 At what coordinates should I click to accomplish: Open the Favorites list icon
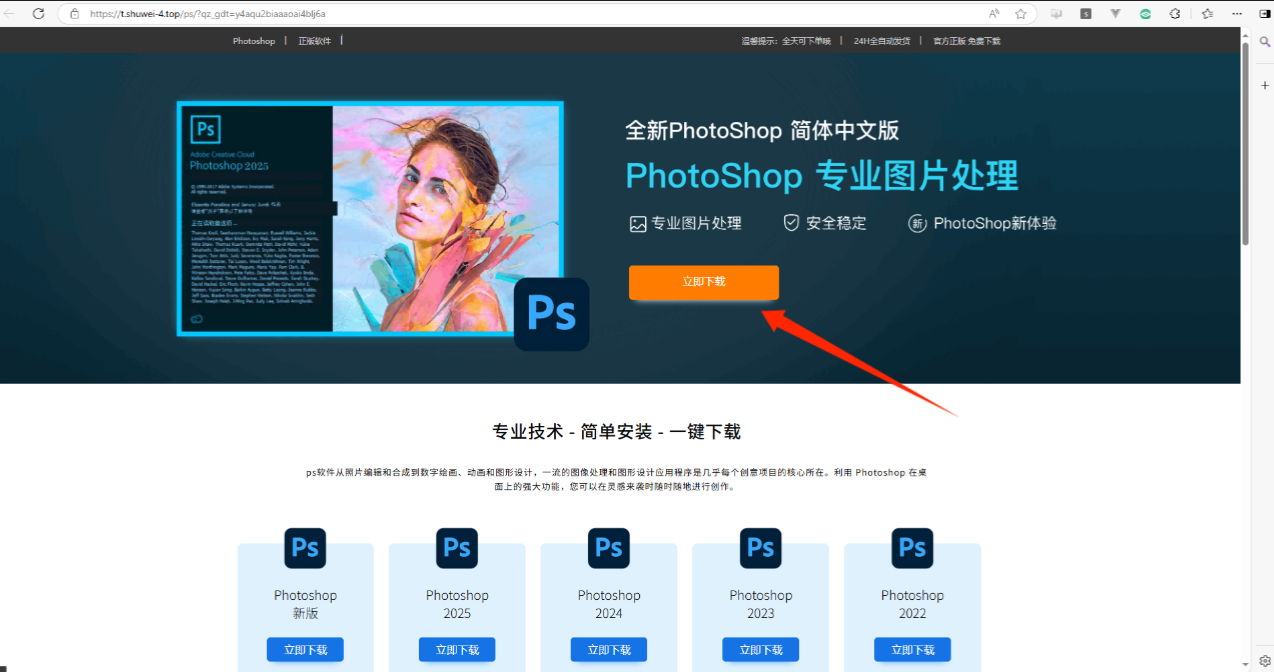click(1207, 14)
